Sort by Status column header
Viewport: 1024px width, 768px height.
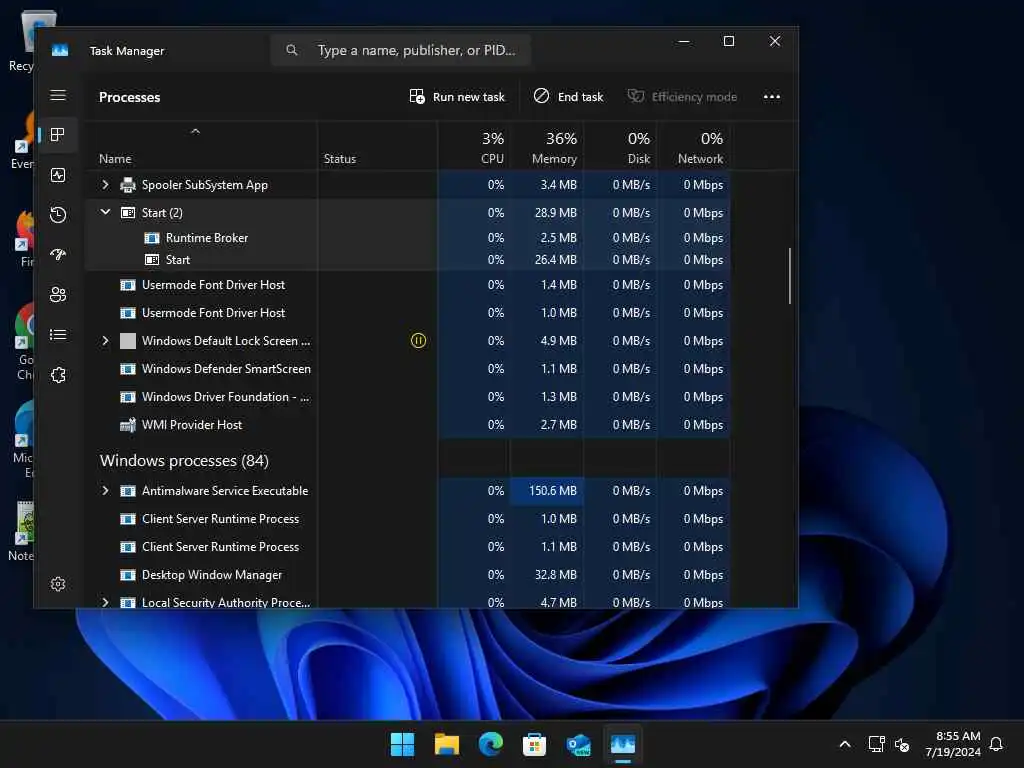(377, 147)
